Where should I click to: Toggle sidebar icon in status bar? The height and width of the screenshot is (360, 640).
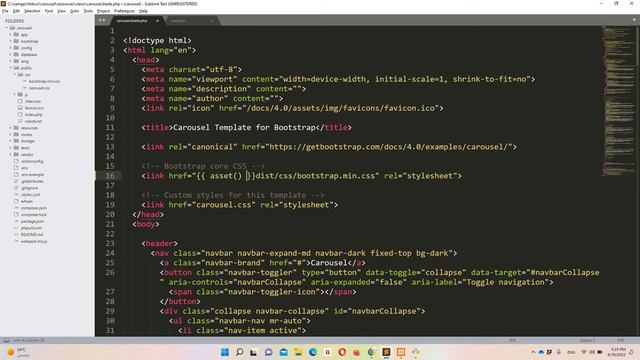click(6, 340)
